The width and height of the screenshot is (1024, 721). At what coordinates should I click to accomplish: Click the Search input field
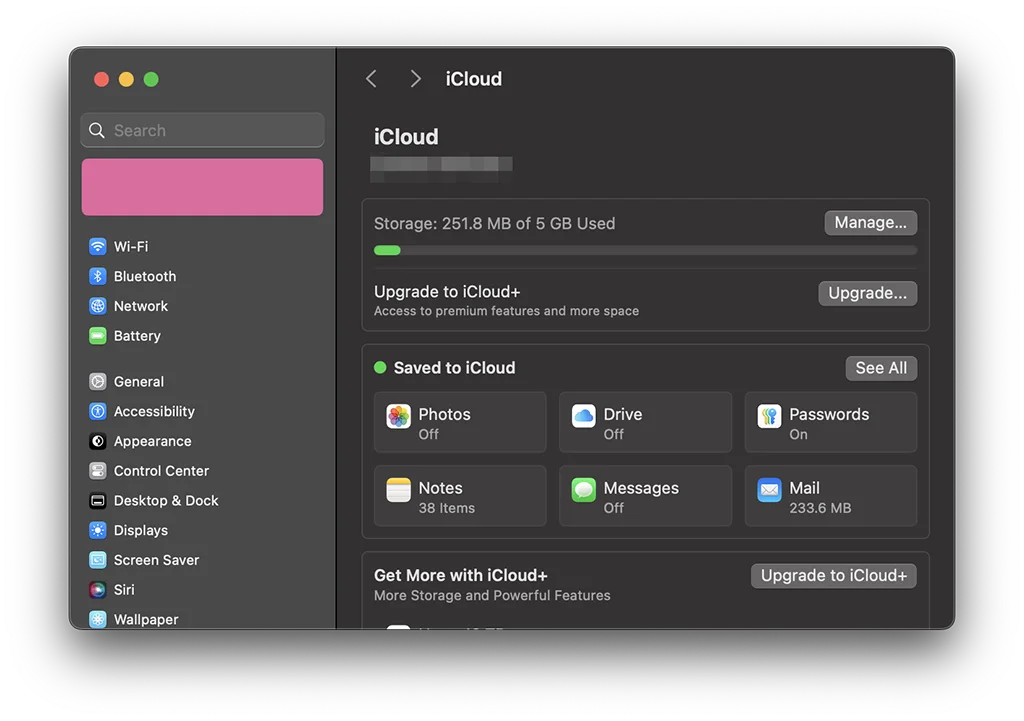tap(202, 130)
